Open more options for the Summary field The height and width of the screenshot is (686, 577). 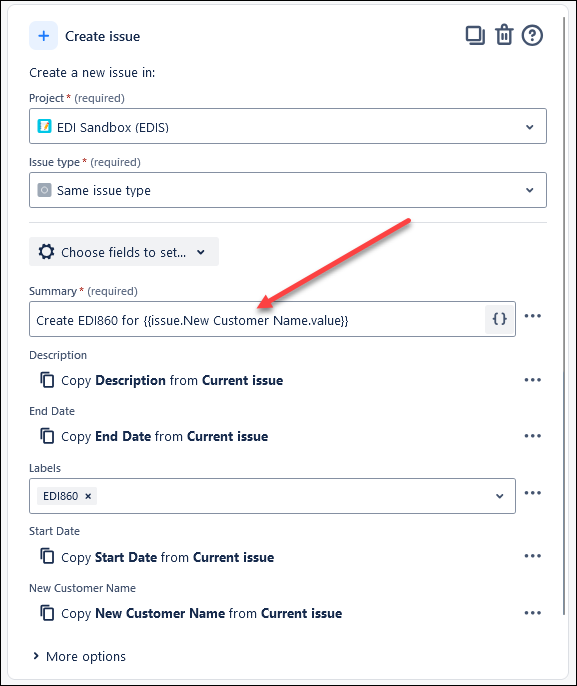532,316
